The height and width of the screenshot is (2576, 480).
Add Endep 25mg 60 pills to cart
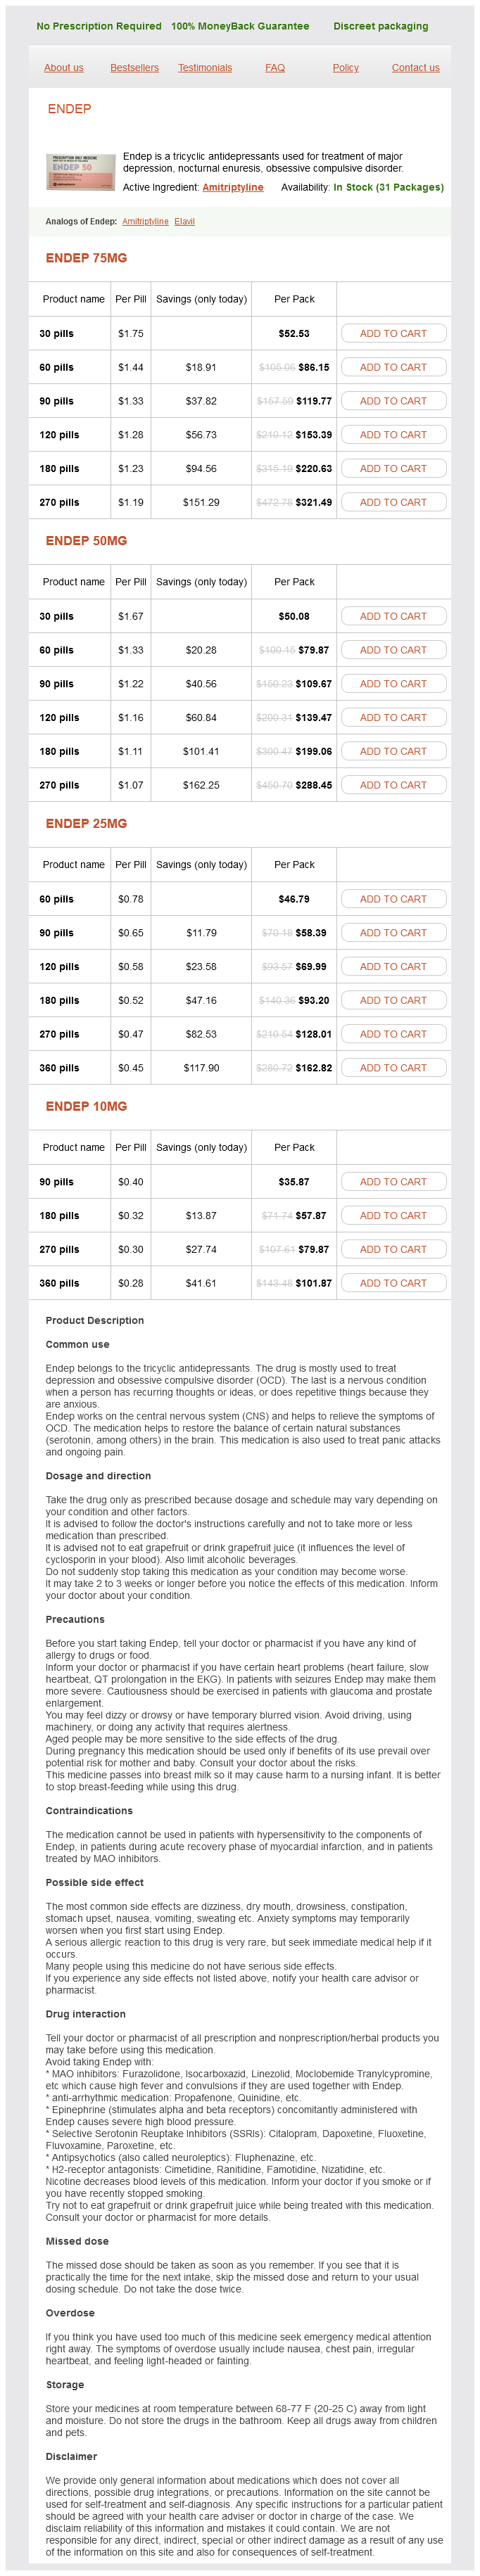pyautogui.click(x=393, y=899)
